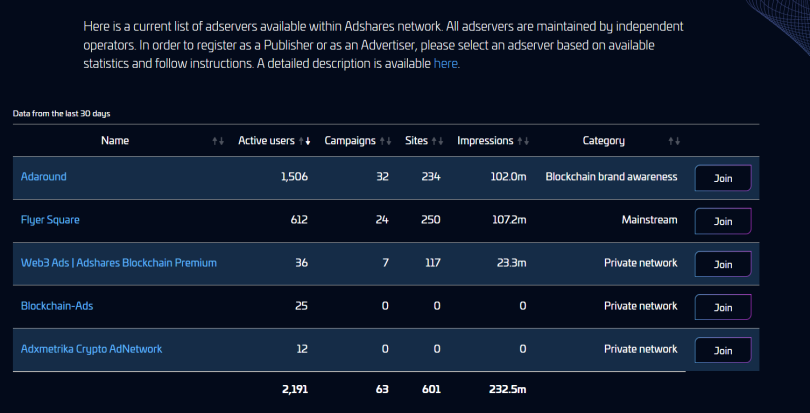Image resolution: width=810 pixels, height=413 pixels.
Task: Click Join on Blockchain-Ads row
Action: pyautogui.click(x=723, y=307)
